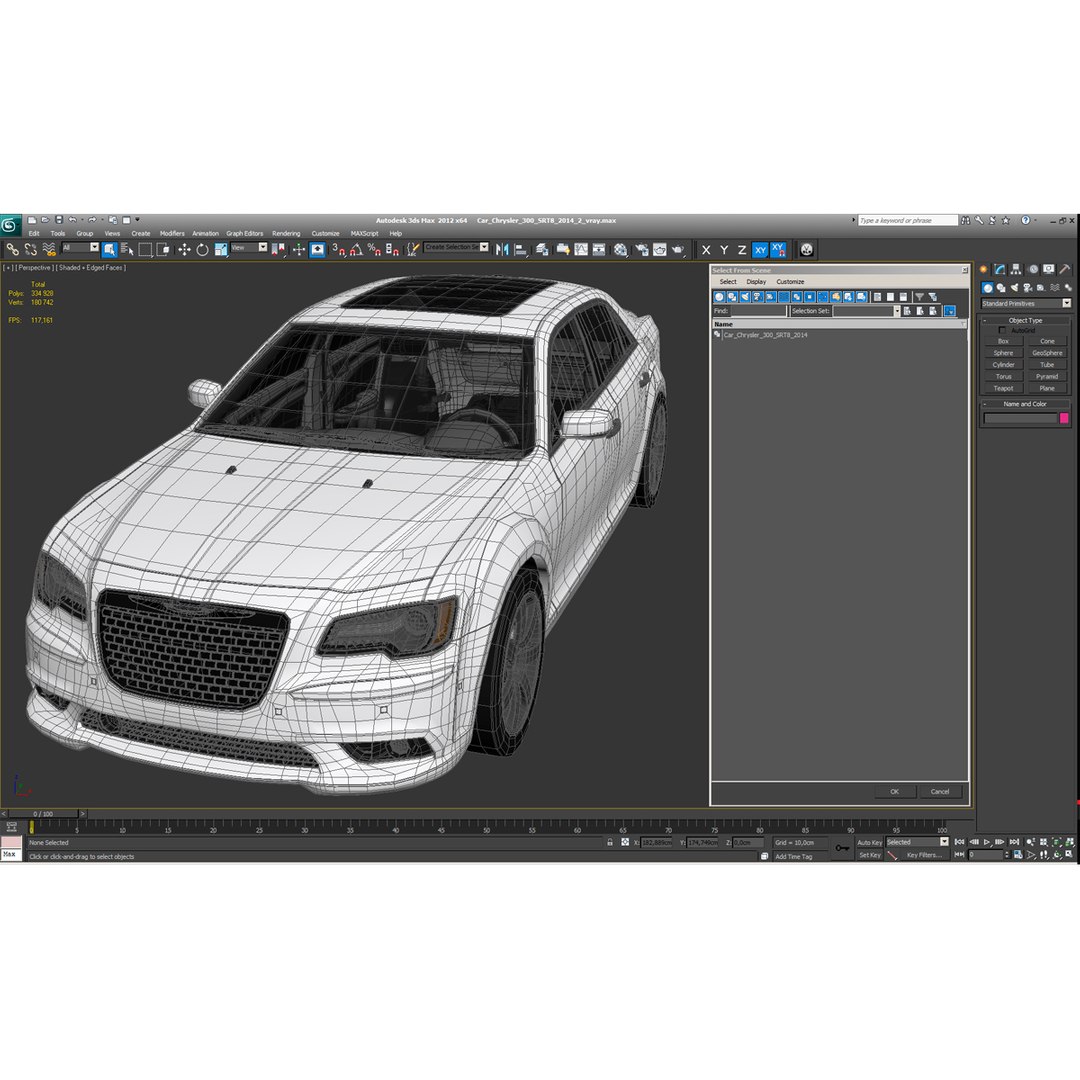Image resolution: width=1080 pixels, height=1080 pixels.
Task: Click the Pyramid primitive button
Action: click(1047, 377)
